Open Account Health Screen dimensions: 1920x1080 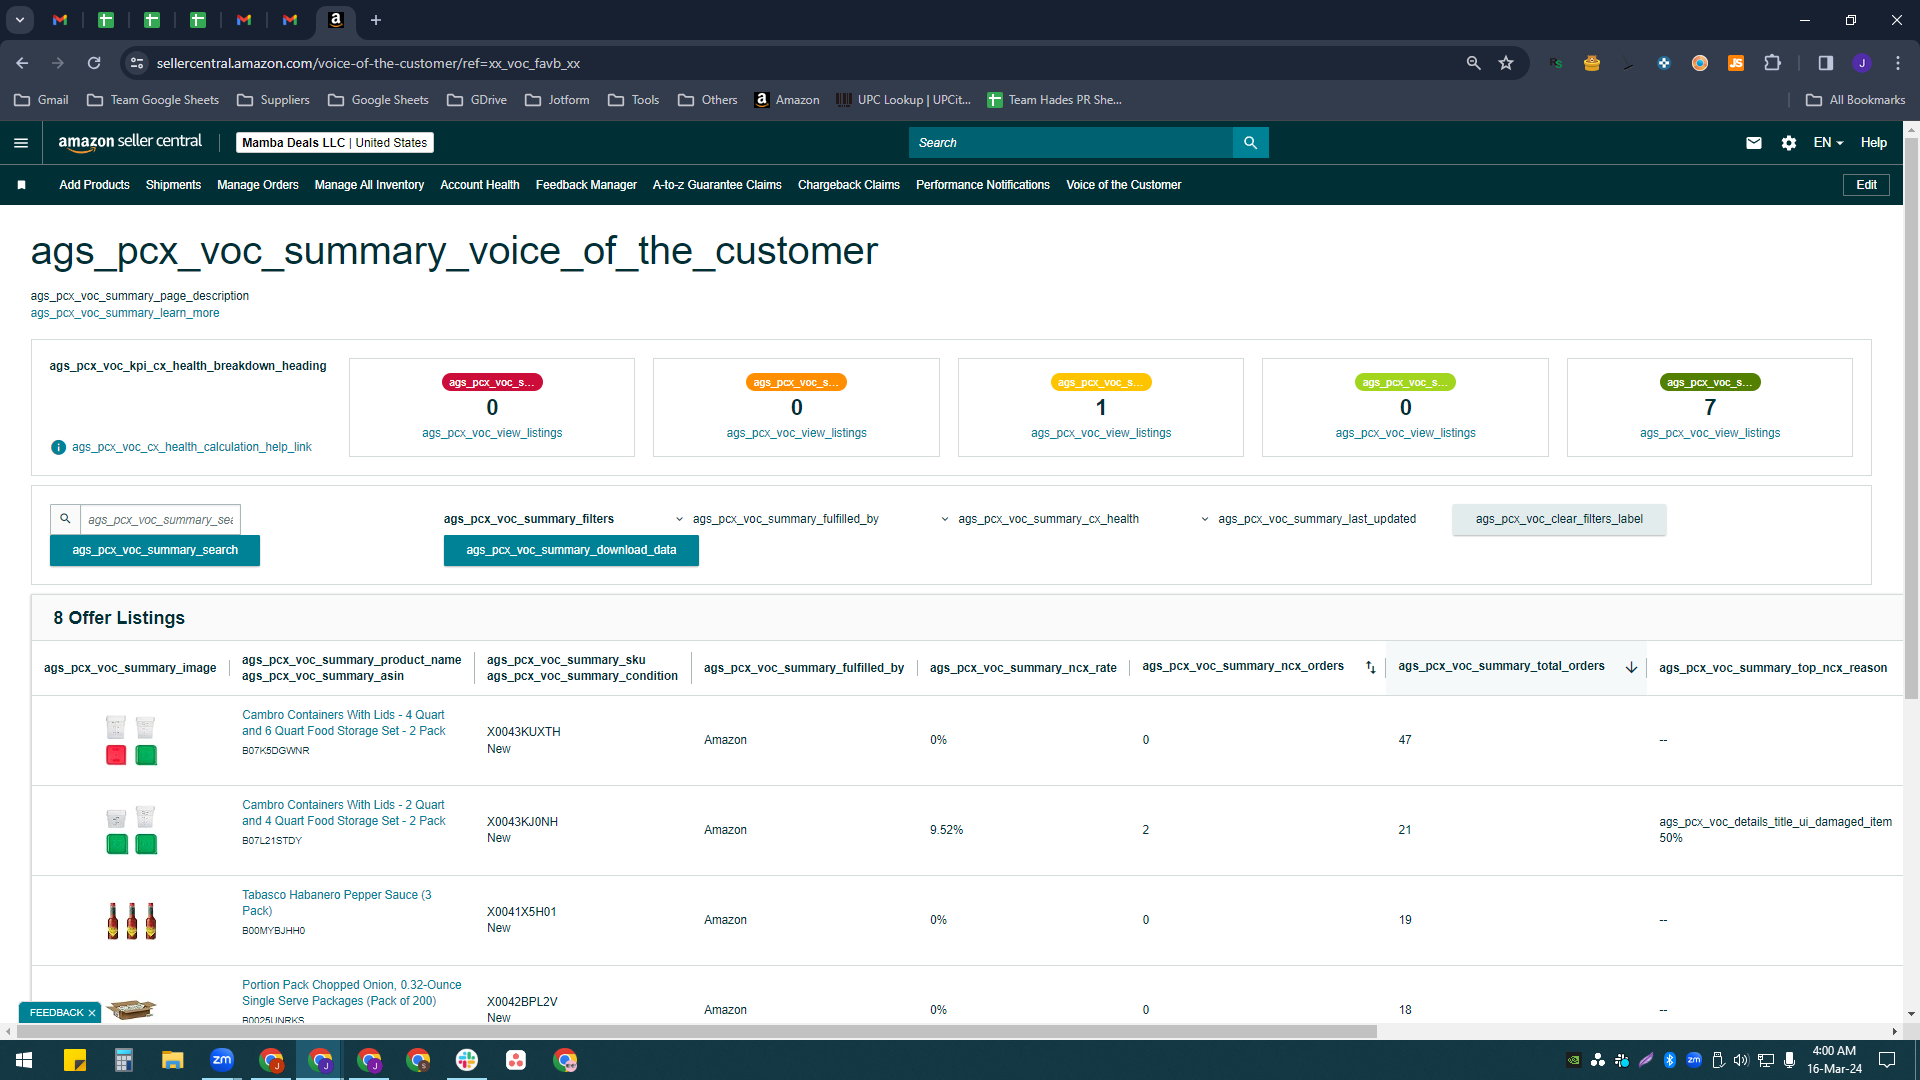click(480, 185)
